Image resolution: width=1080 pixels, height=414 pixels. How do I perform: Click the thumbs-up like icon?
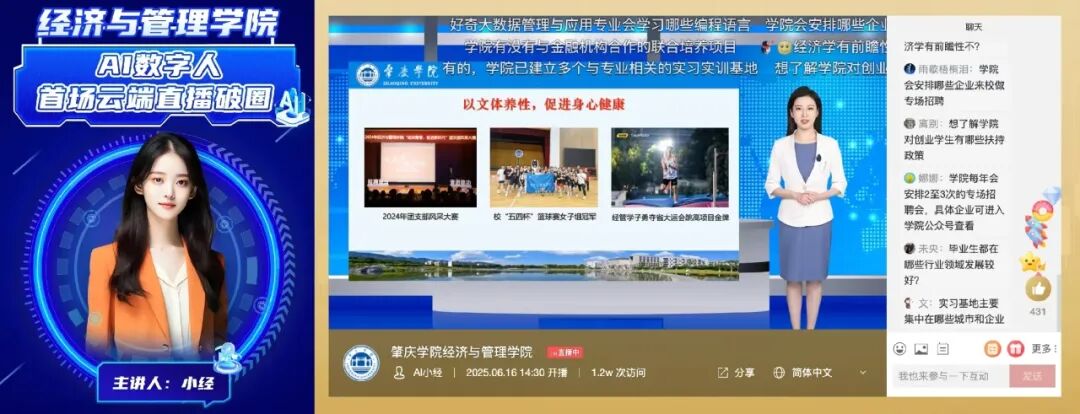pyautogui.click(x=1038, y=288)
